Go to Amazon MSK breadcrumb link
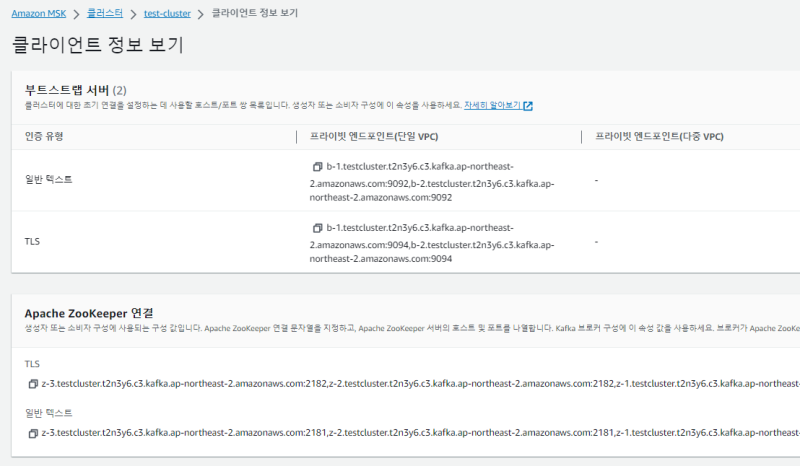The image size is (800, 466). click(x=39, y=14)
